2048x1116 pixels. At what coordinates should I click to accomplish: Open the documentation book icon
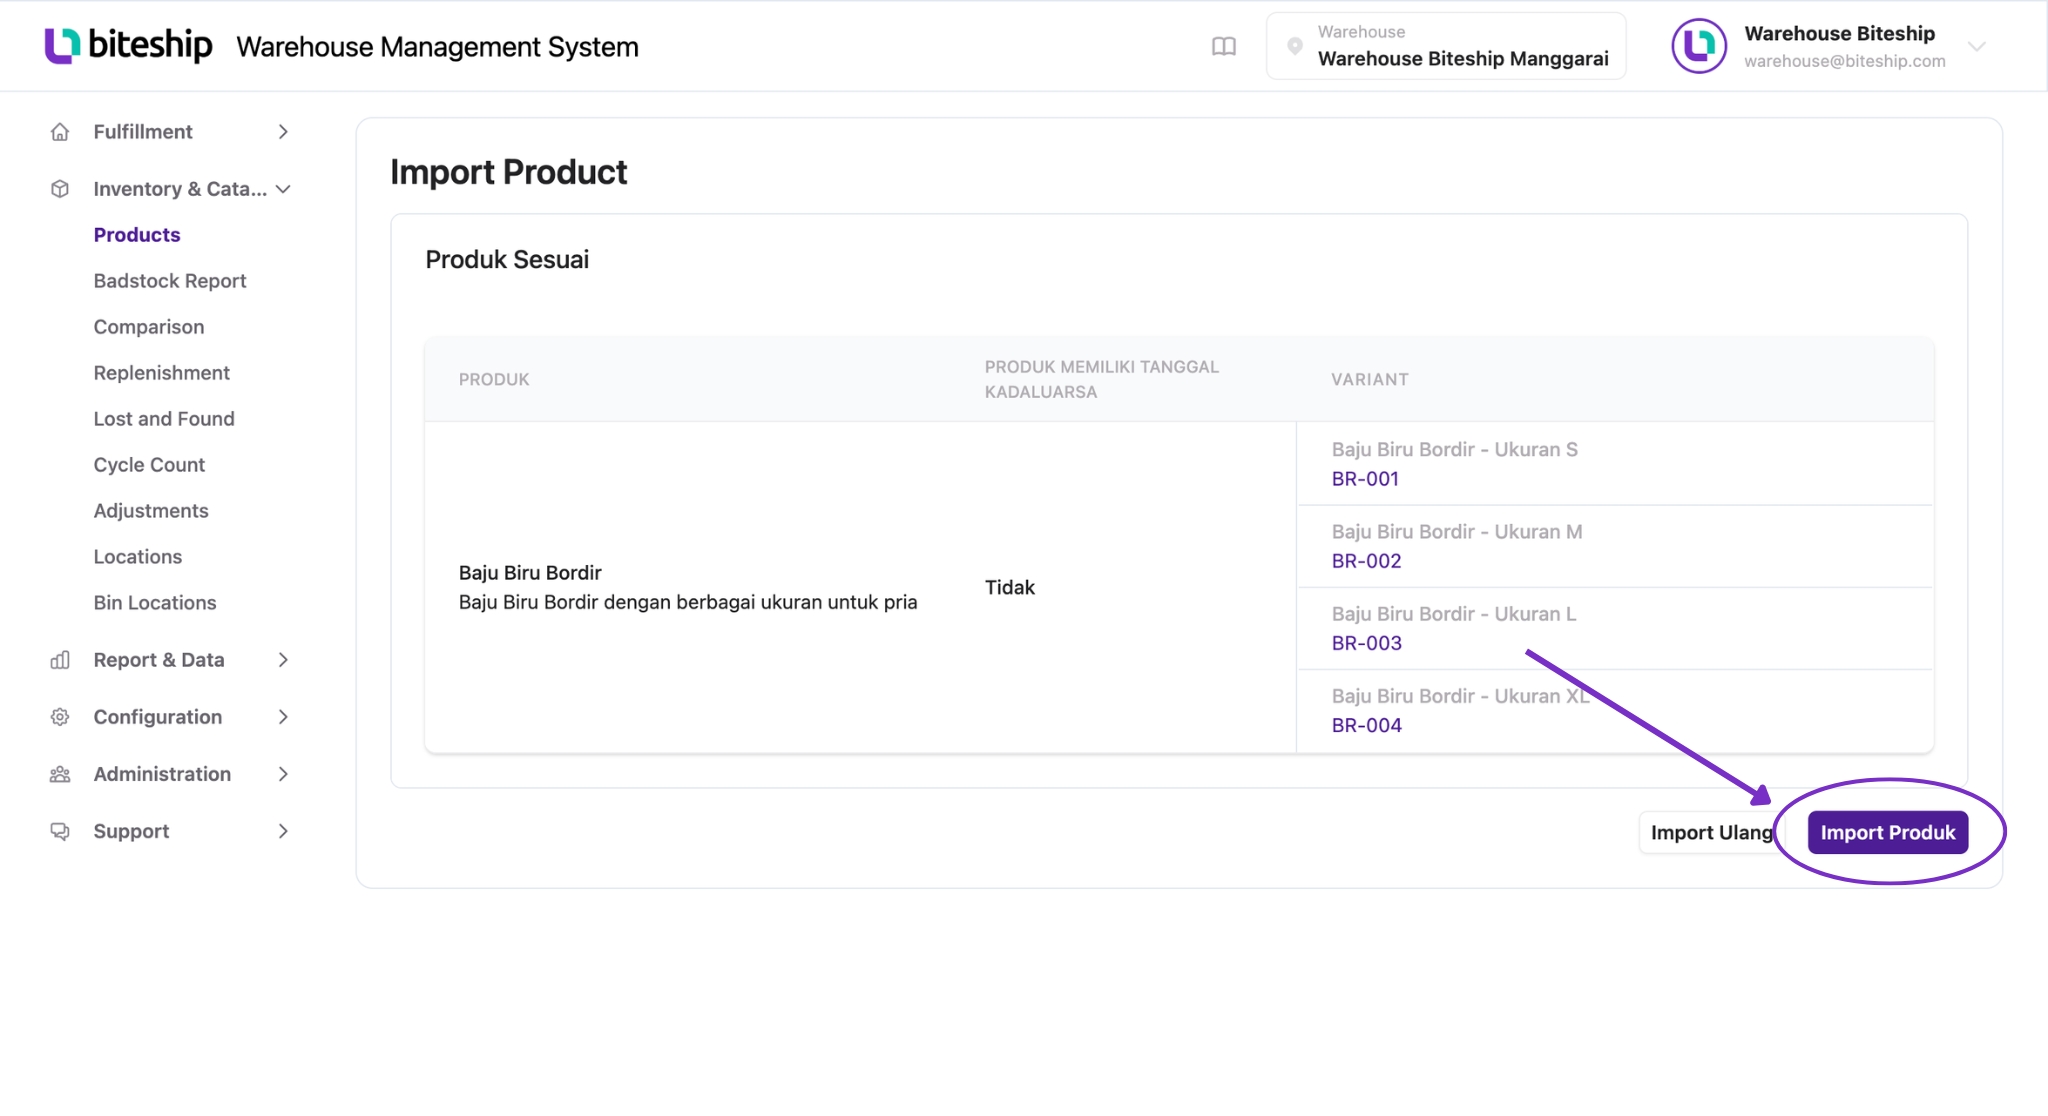[1224, 46]
